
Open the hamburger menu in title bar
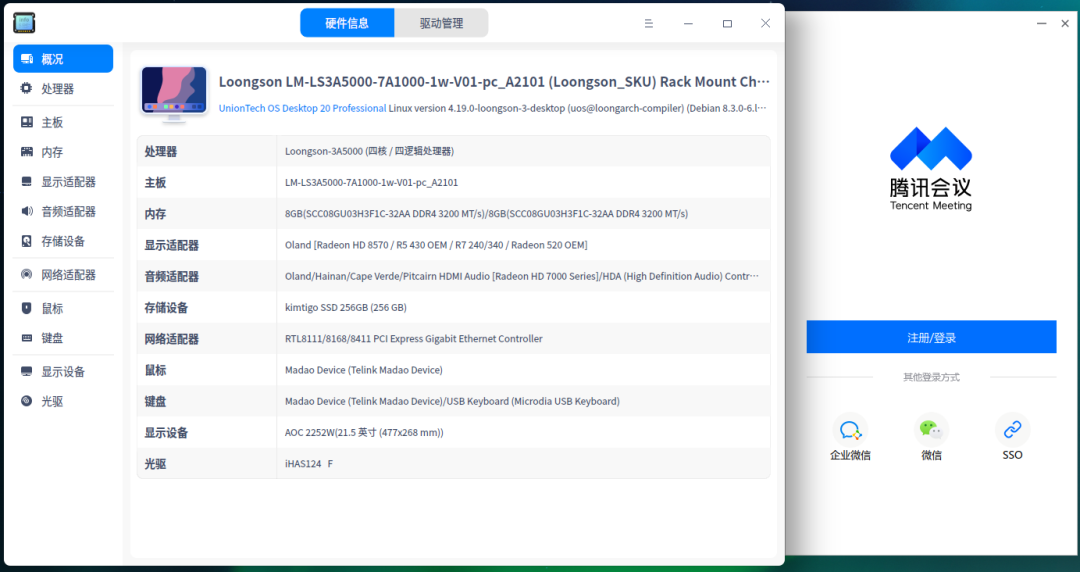click(649, 23)
